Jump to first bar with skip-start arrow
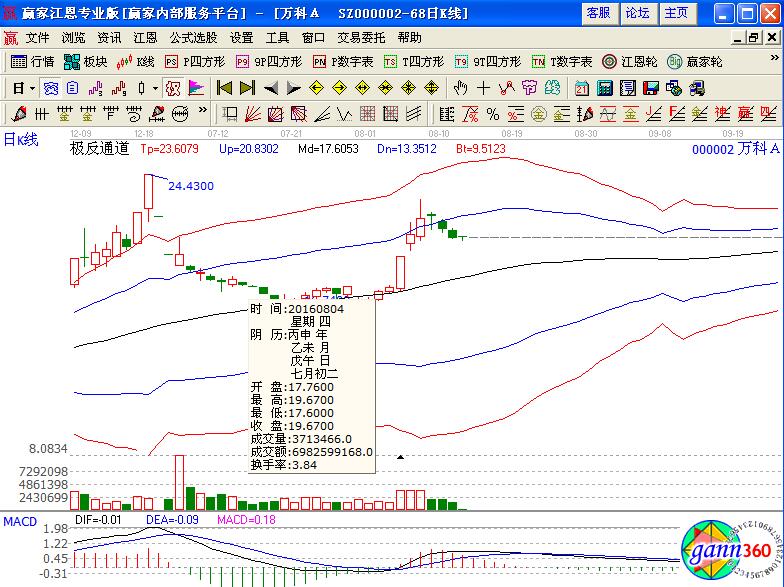Viewport: 784px width, 587px height. (x=225, y=87)
